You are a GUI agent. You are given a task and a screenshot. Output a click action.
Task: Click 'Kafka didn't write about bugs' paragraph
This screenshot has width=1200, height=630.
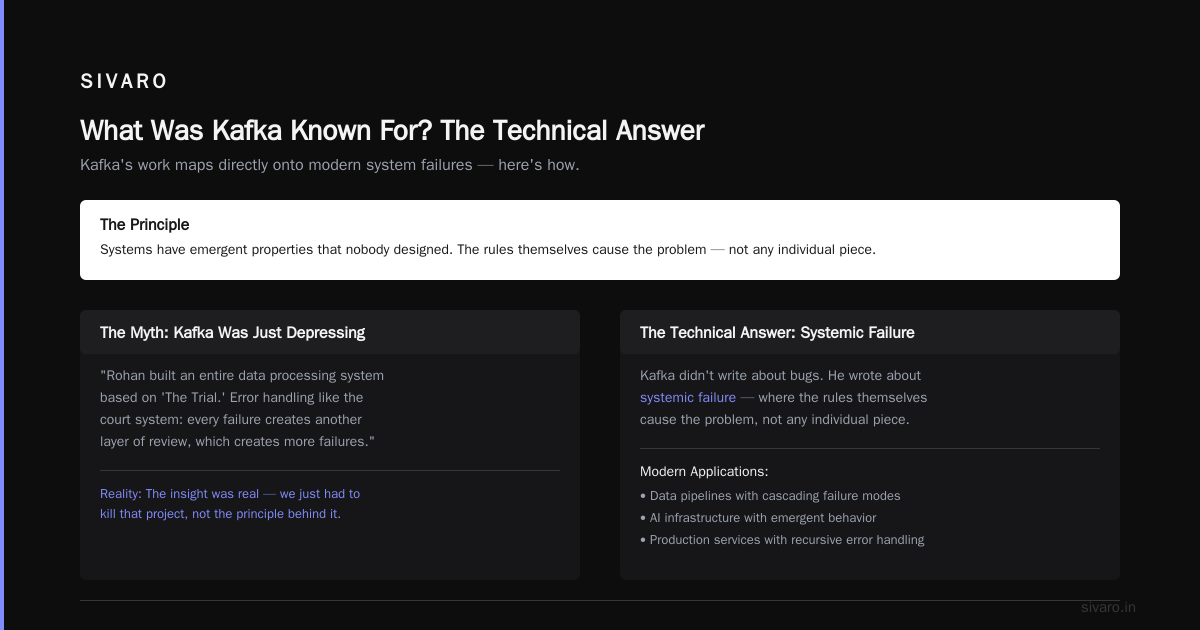tap(784, 398)
